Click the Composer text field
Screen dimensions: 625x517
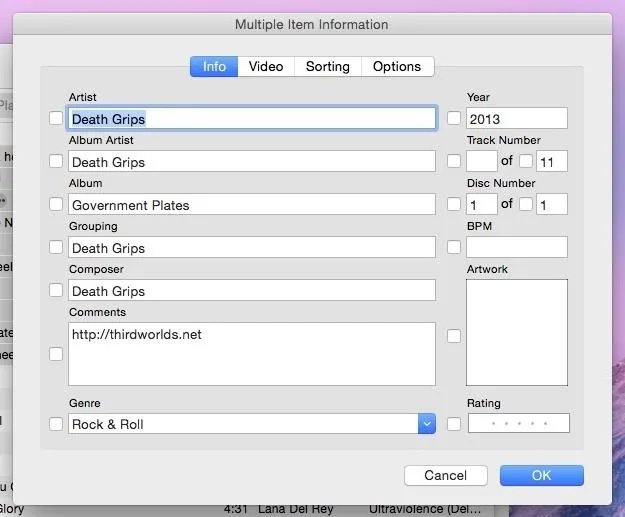(252, 290)
